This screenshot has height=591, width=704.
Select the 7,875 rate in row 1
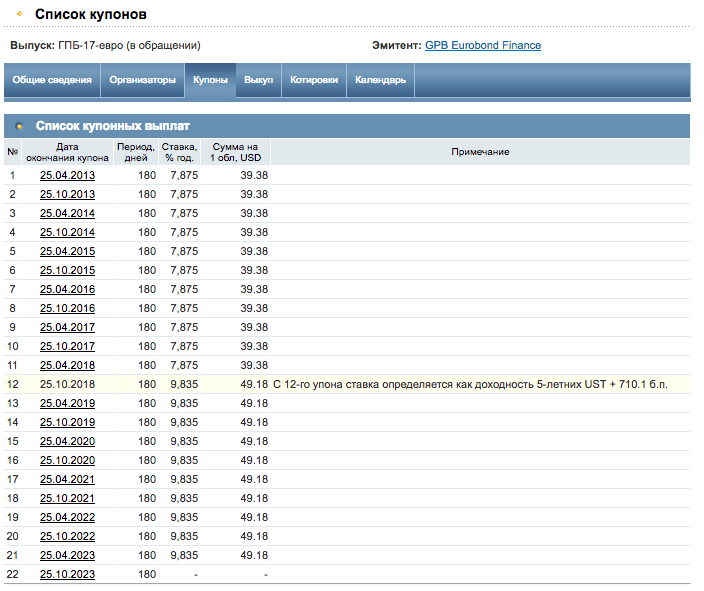184,176
